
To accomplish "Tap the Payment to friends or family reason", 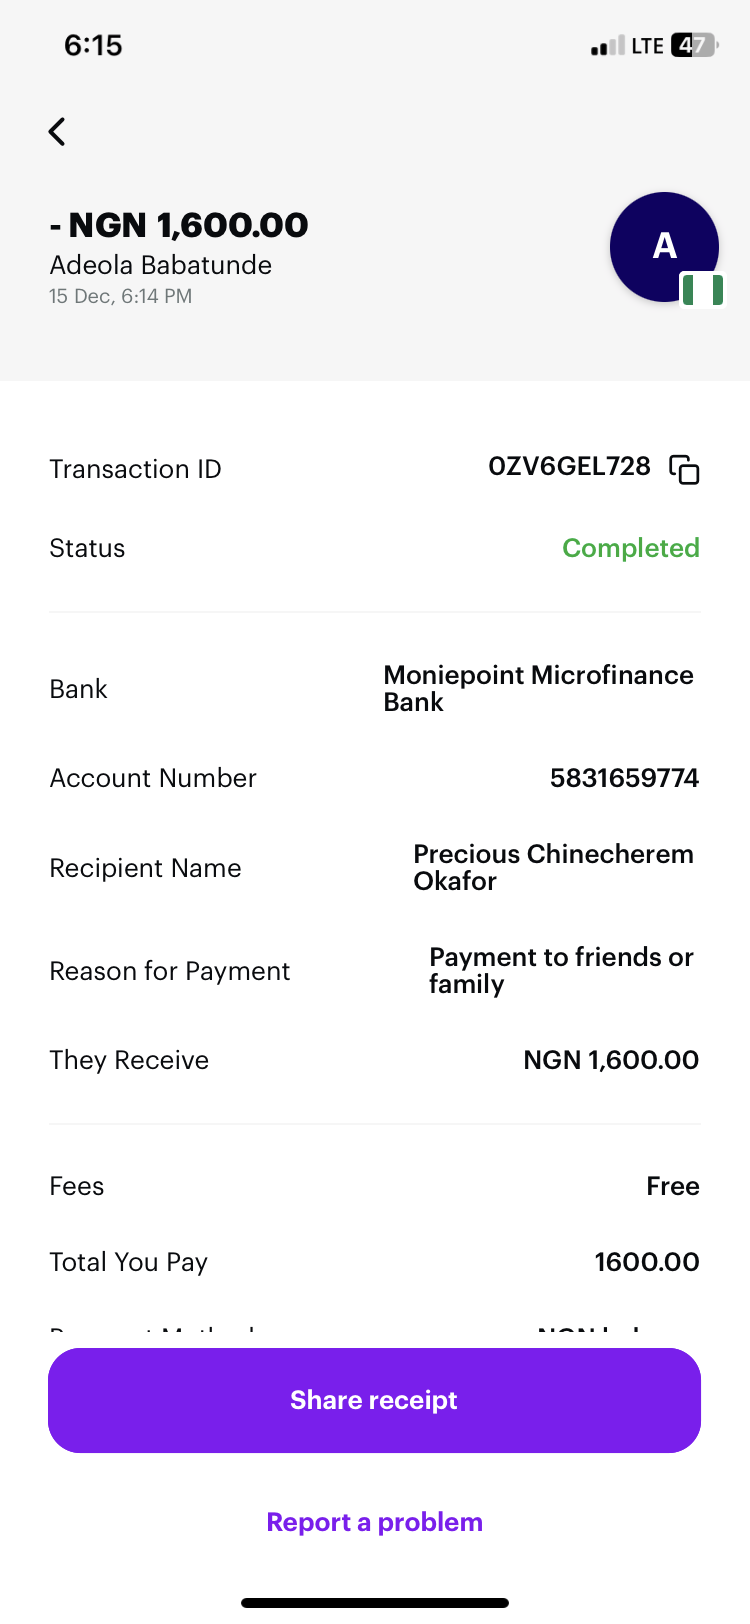I will click(561, 970).
